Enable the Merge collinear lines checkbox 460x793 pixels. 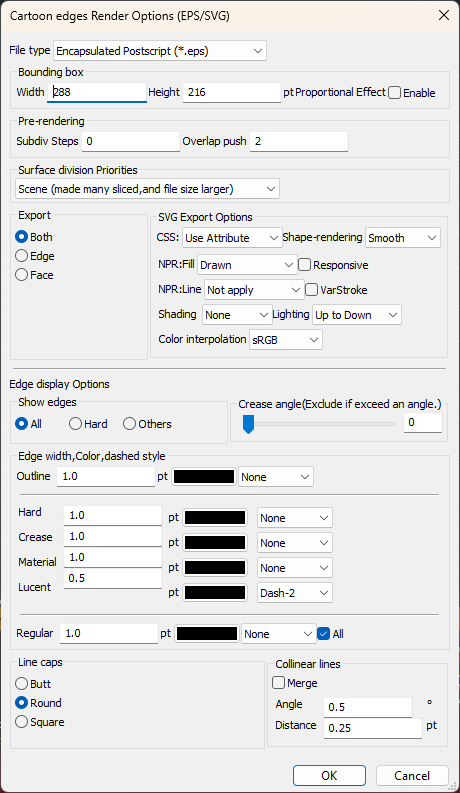tap(279, 683)
